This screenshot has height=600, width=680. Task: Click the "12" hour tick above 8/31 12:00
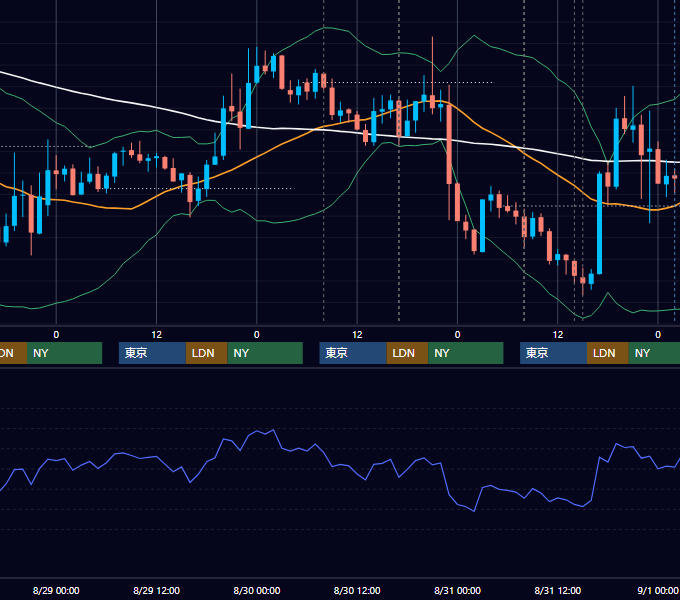click(558, 335)
